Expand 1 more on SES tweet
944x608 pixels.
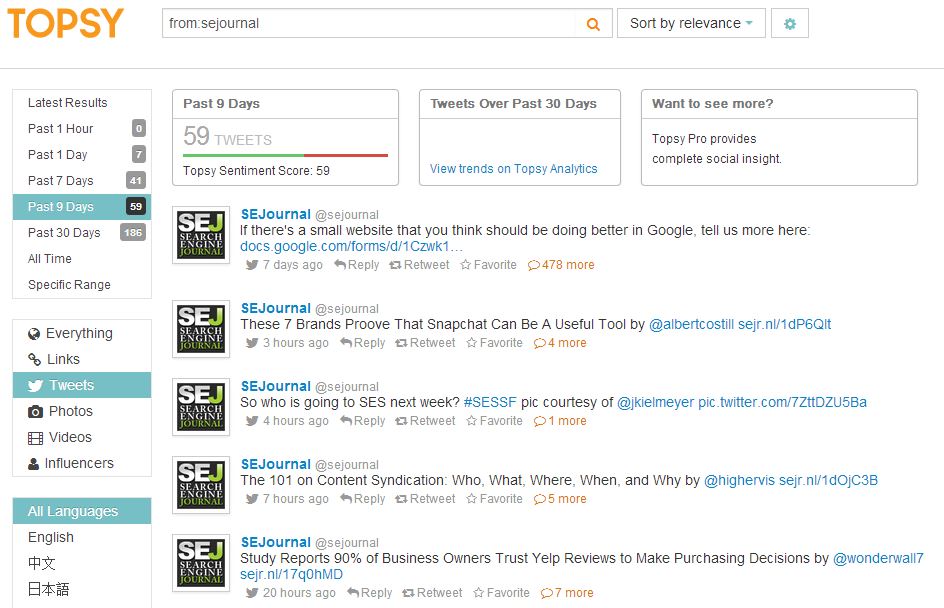coord(560,421)
